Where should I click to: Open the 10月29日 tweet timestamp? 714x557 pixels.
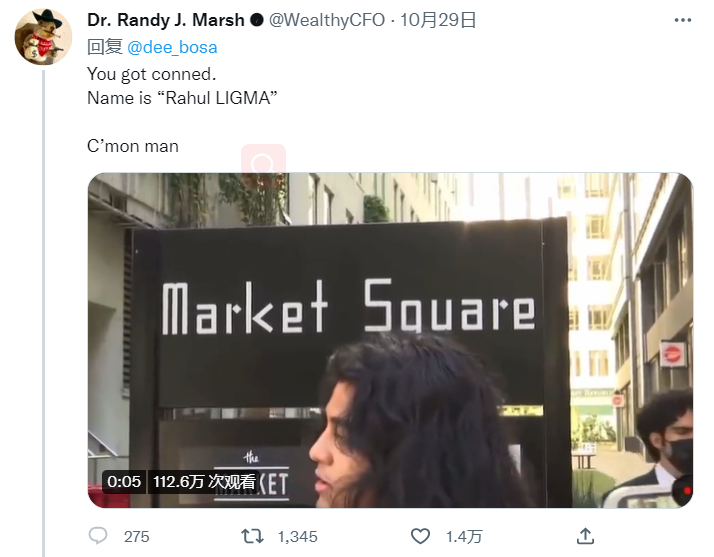438,20
